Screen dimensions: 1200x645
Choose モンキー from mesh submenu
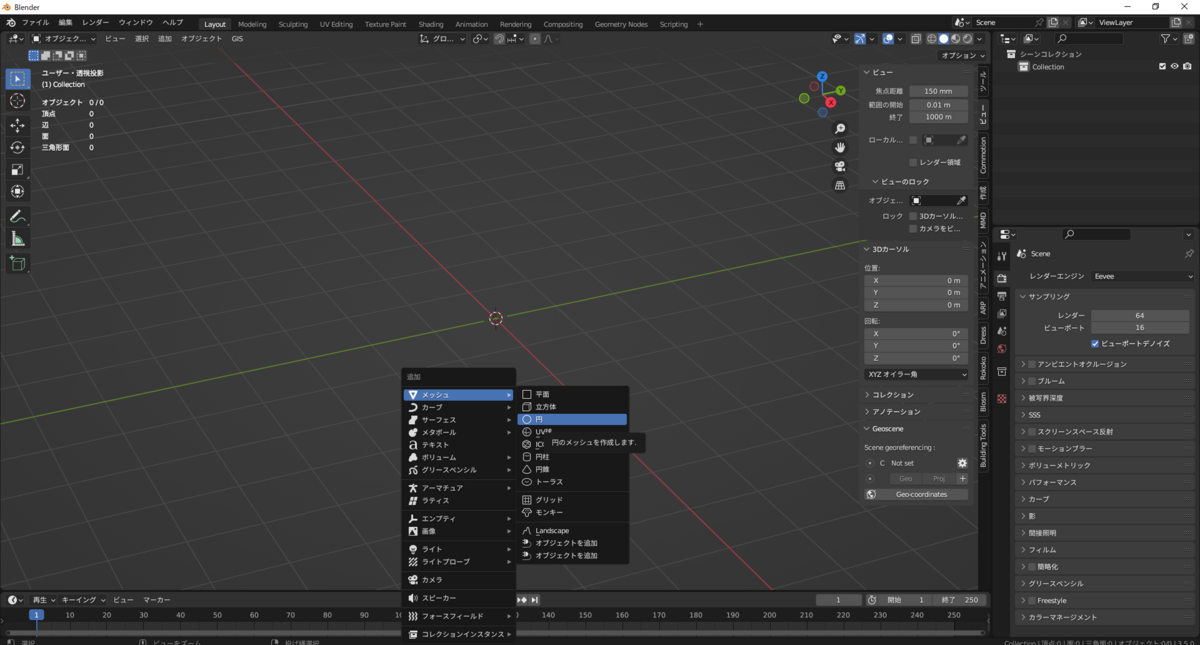click(x=573, y=512)
